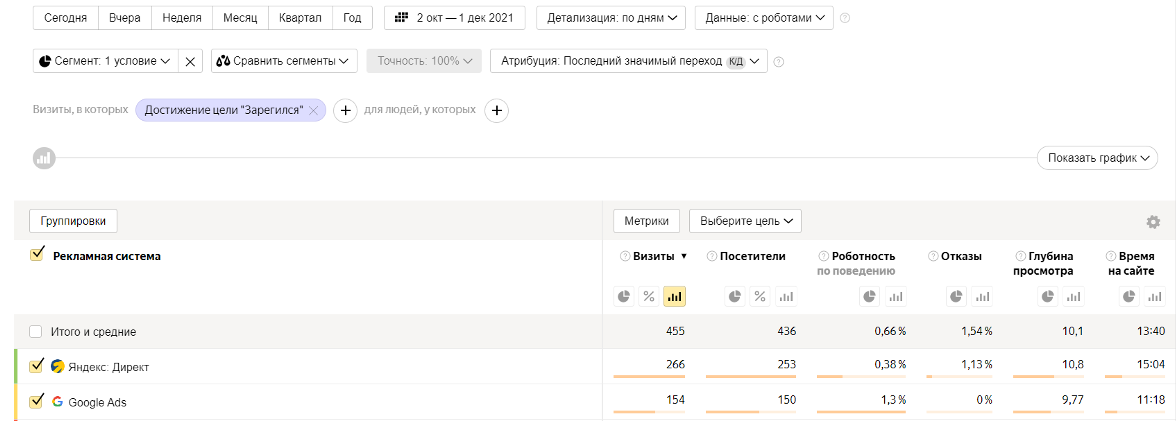Open the 2 окт — 1 дек 2021 date picker
The width and height of the screenshot is (1176, 427).
454,18
